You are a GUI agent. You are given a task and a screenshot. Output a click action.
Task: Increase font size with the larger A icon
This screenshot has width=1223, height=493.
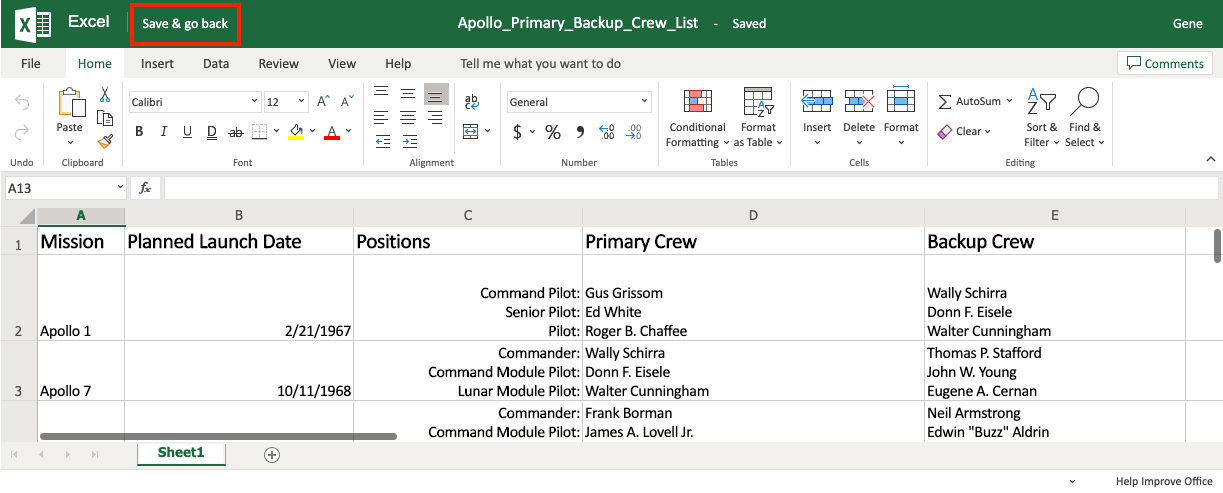324,102
